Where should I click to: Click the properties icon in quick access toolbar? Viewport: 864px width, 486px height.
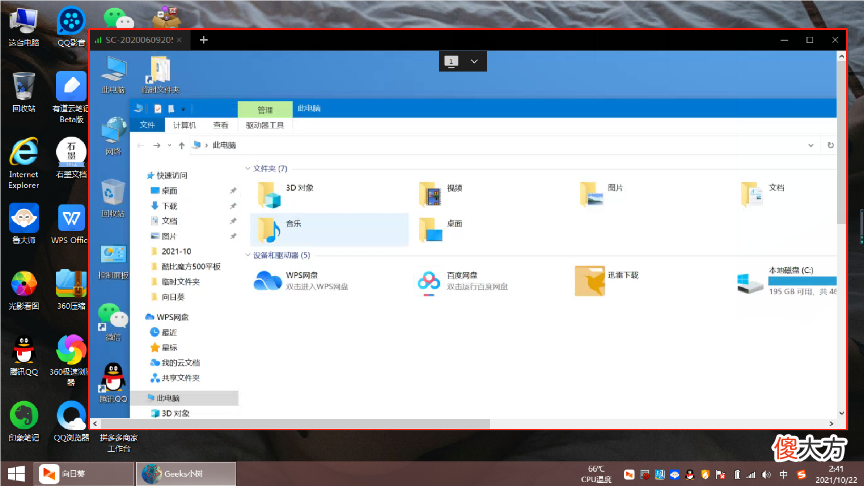pyautogui.click(x=158, y=109)
